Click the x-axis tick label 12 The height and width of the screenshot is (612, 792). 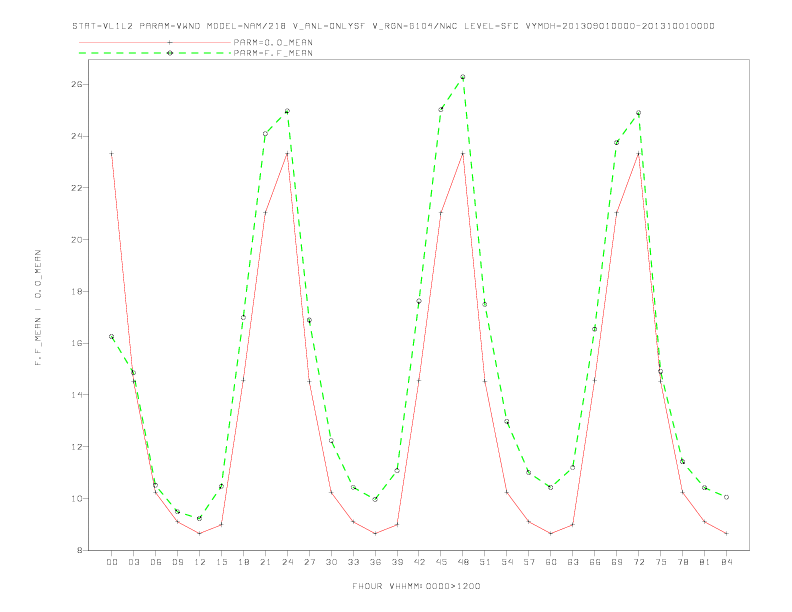point(200,562)
